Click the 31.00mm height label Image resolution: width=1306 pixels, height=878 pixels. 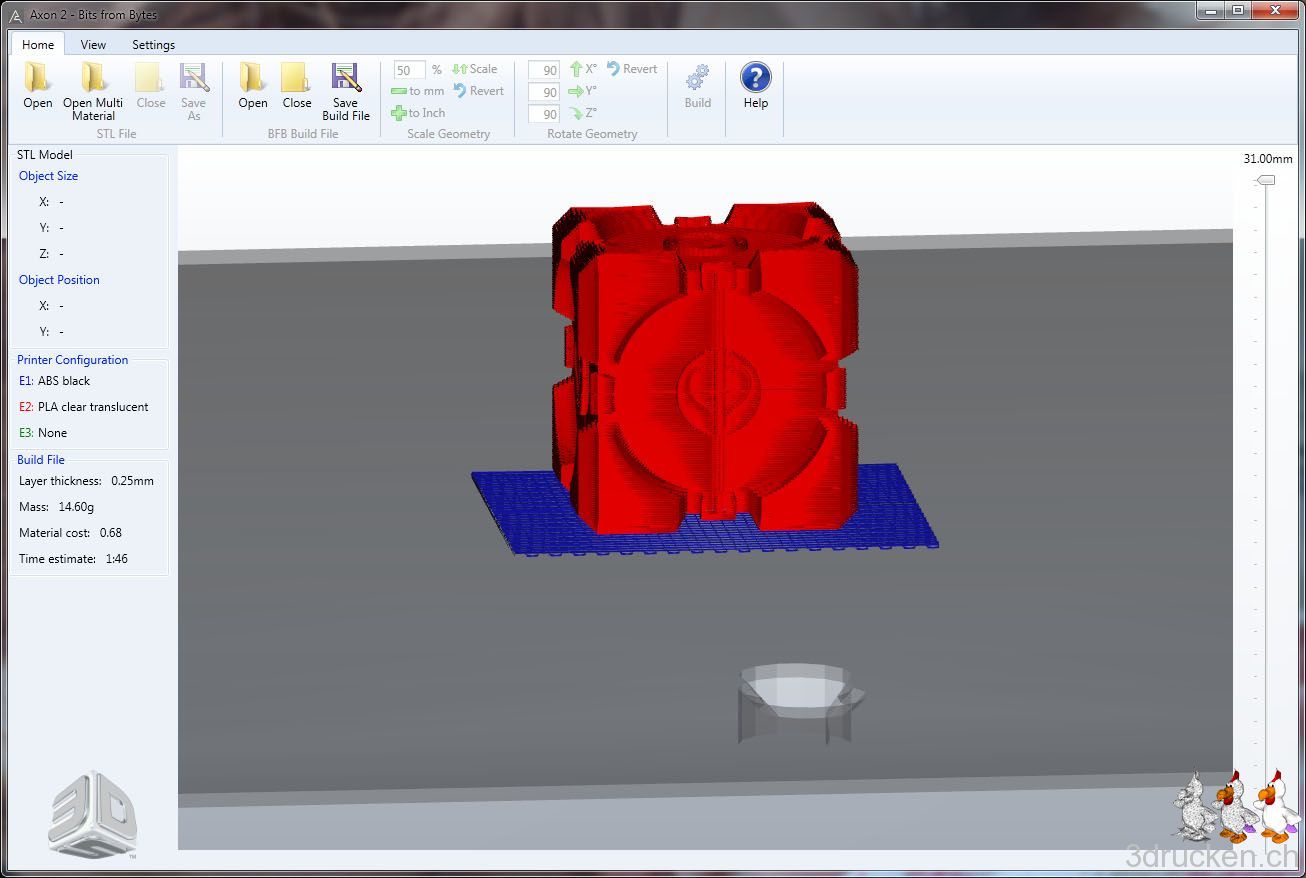(x=1267, y=159)
